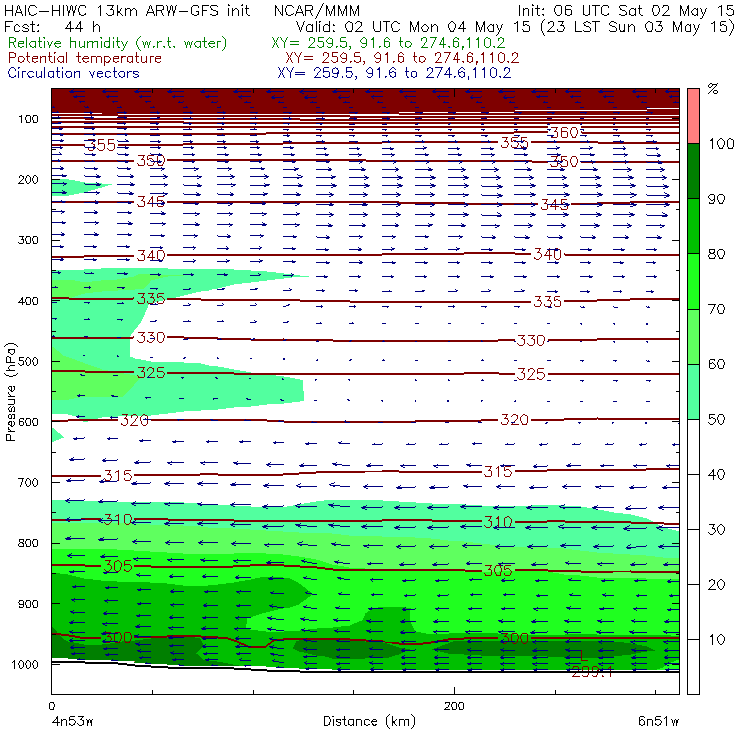This screenshot has height=740, width=740.
Task: Click the '200' distance axis label
Action: (454, 706)
